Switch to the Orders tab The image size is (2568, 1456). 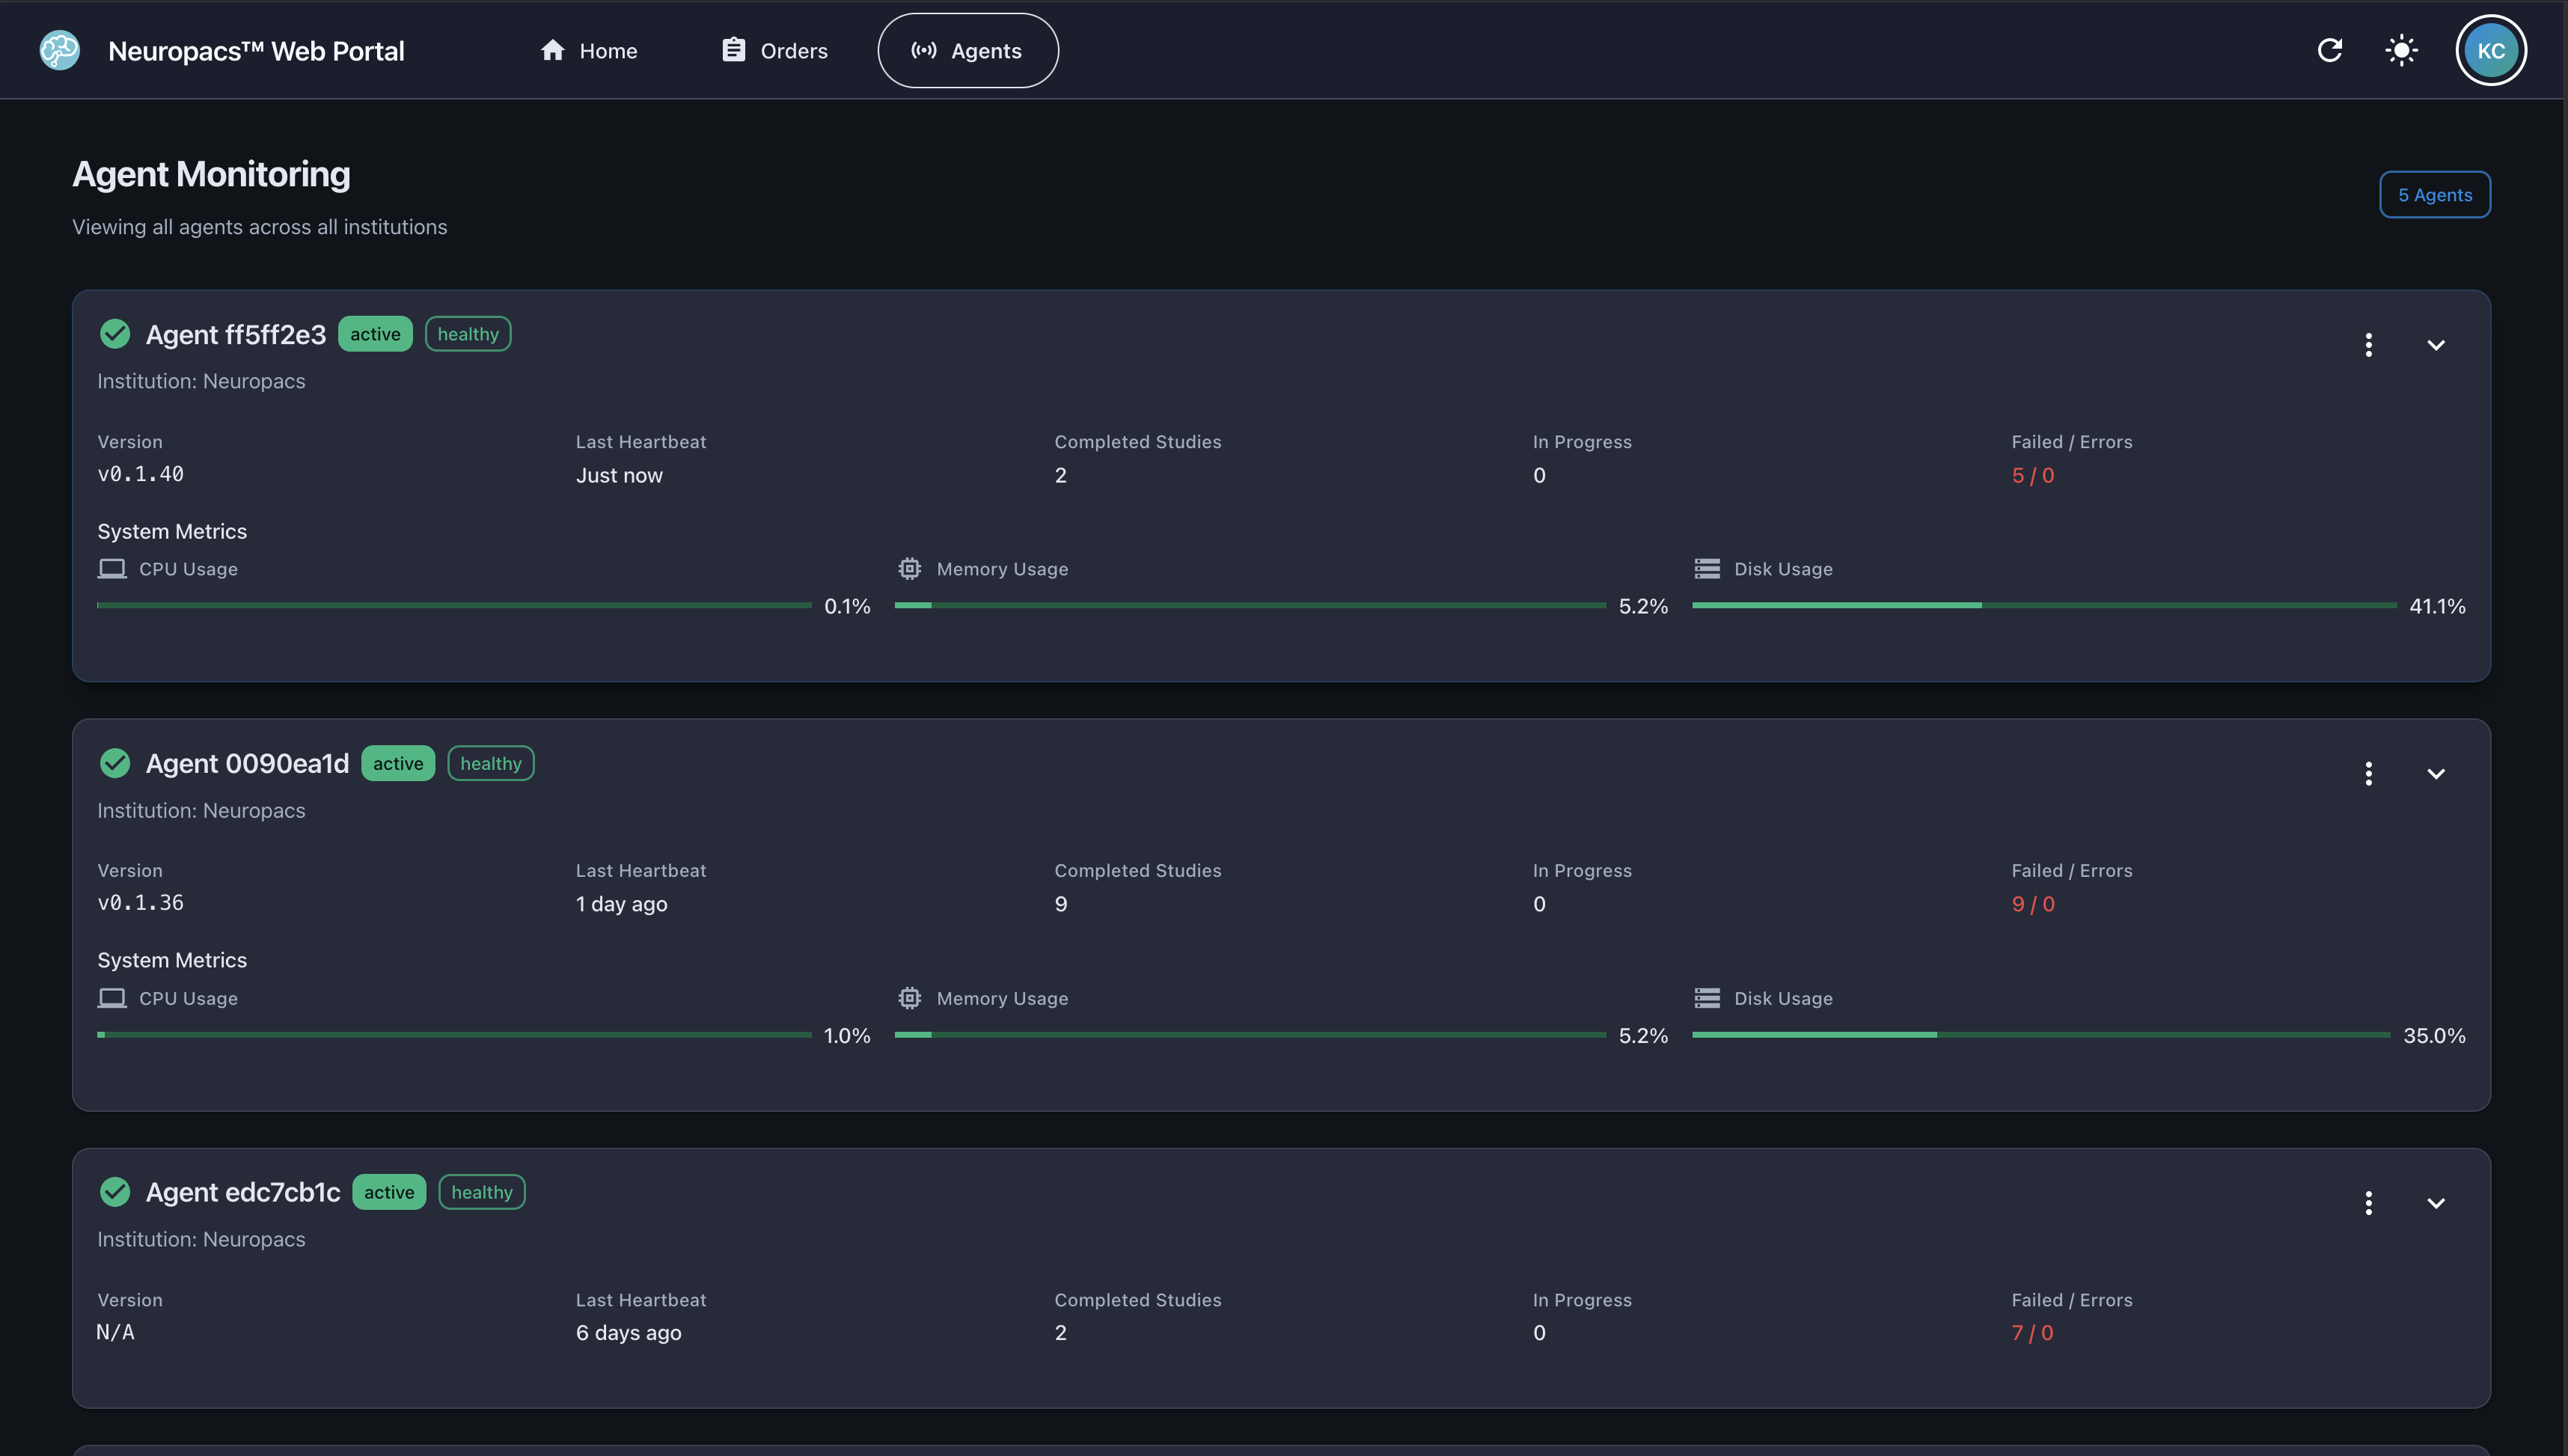tap(774, 50)
